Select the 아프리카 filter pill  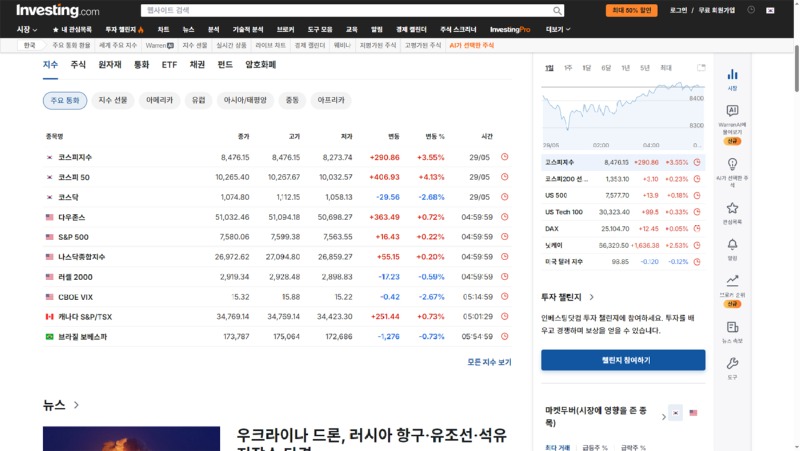[331, 101]
